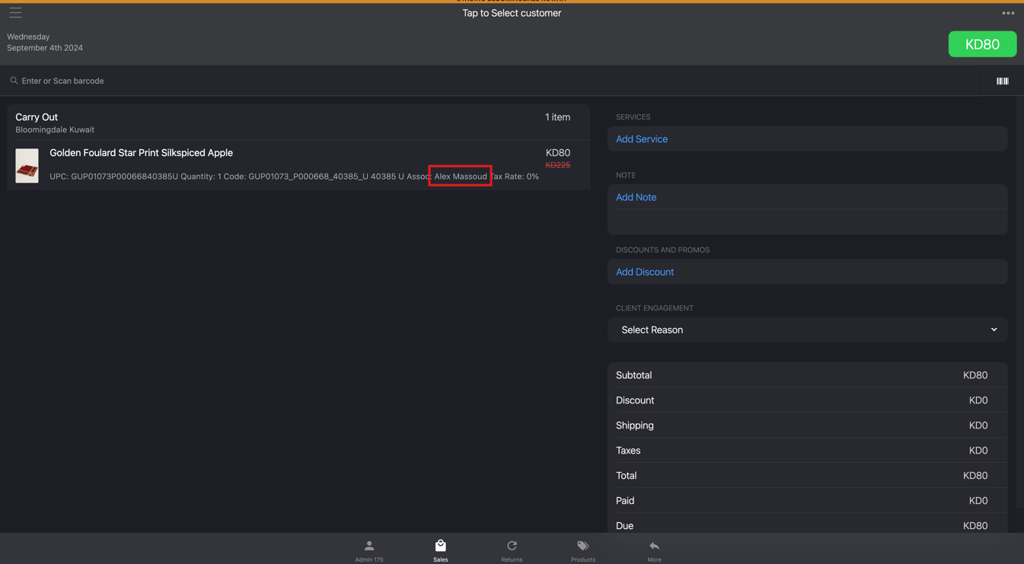Open the Admin 175 profile tab
Viewport: 1024px width, 564px height.
tap(369, 551)
